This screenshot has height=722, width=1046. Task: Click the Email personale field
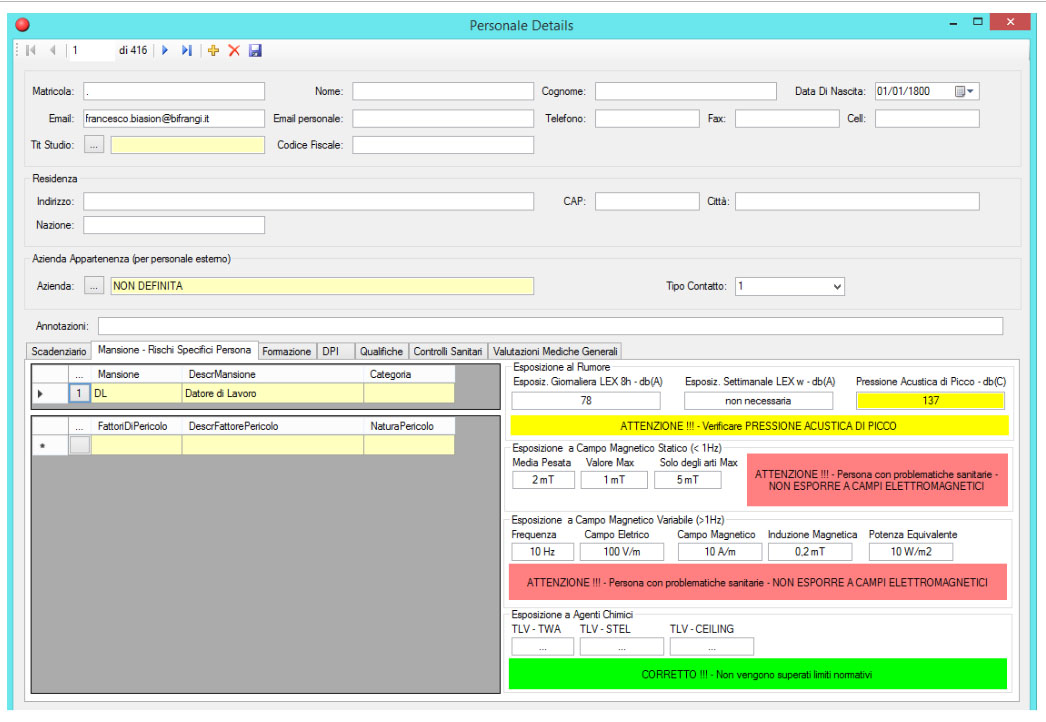(443, 119)
